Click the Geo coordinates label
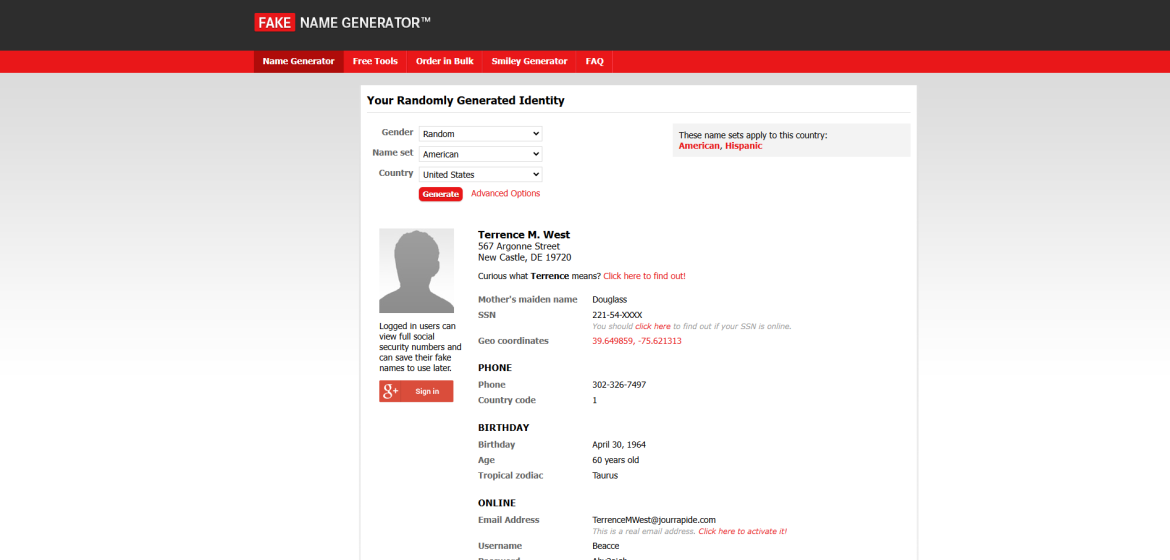 pos(513,340)
